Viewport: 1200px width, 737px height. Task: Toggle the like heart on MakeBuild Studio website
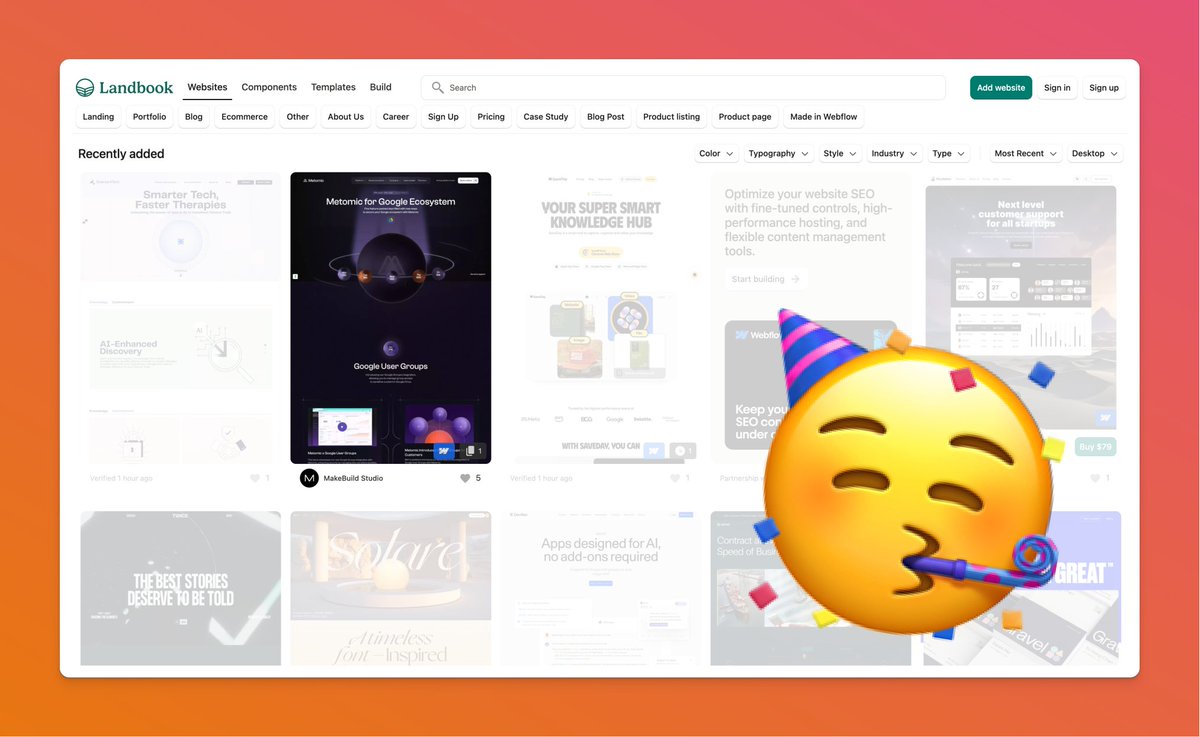(x=465, y=478)
